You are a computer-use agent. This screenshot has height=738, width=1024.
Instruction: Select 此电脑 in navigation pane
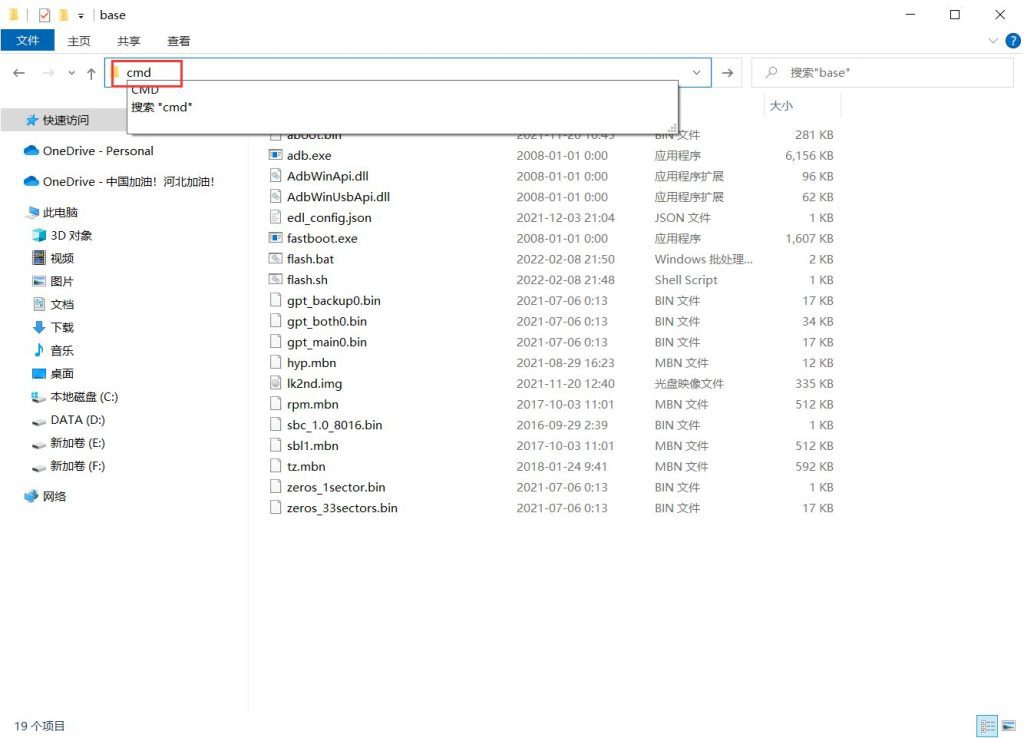pyautogui.click(x=60, y=212)
